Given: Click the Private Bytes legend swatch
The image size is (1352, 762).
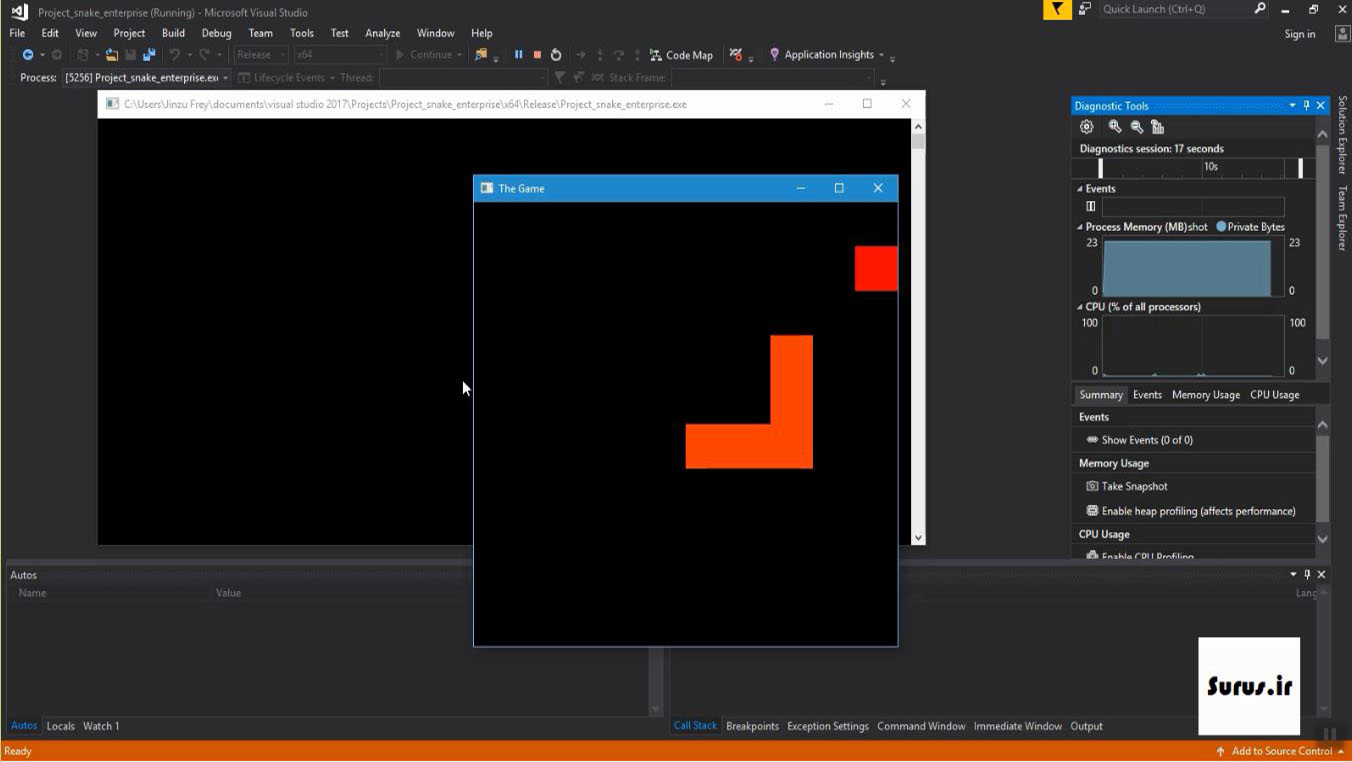Looking at the screenshot, I should click(x=1221, y=227).
